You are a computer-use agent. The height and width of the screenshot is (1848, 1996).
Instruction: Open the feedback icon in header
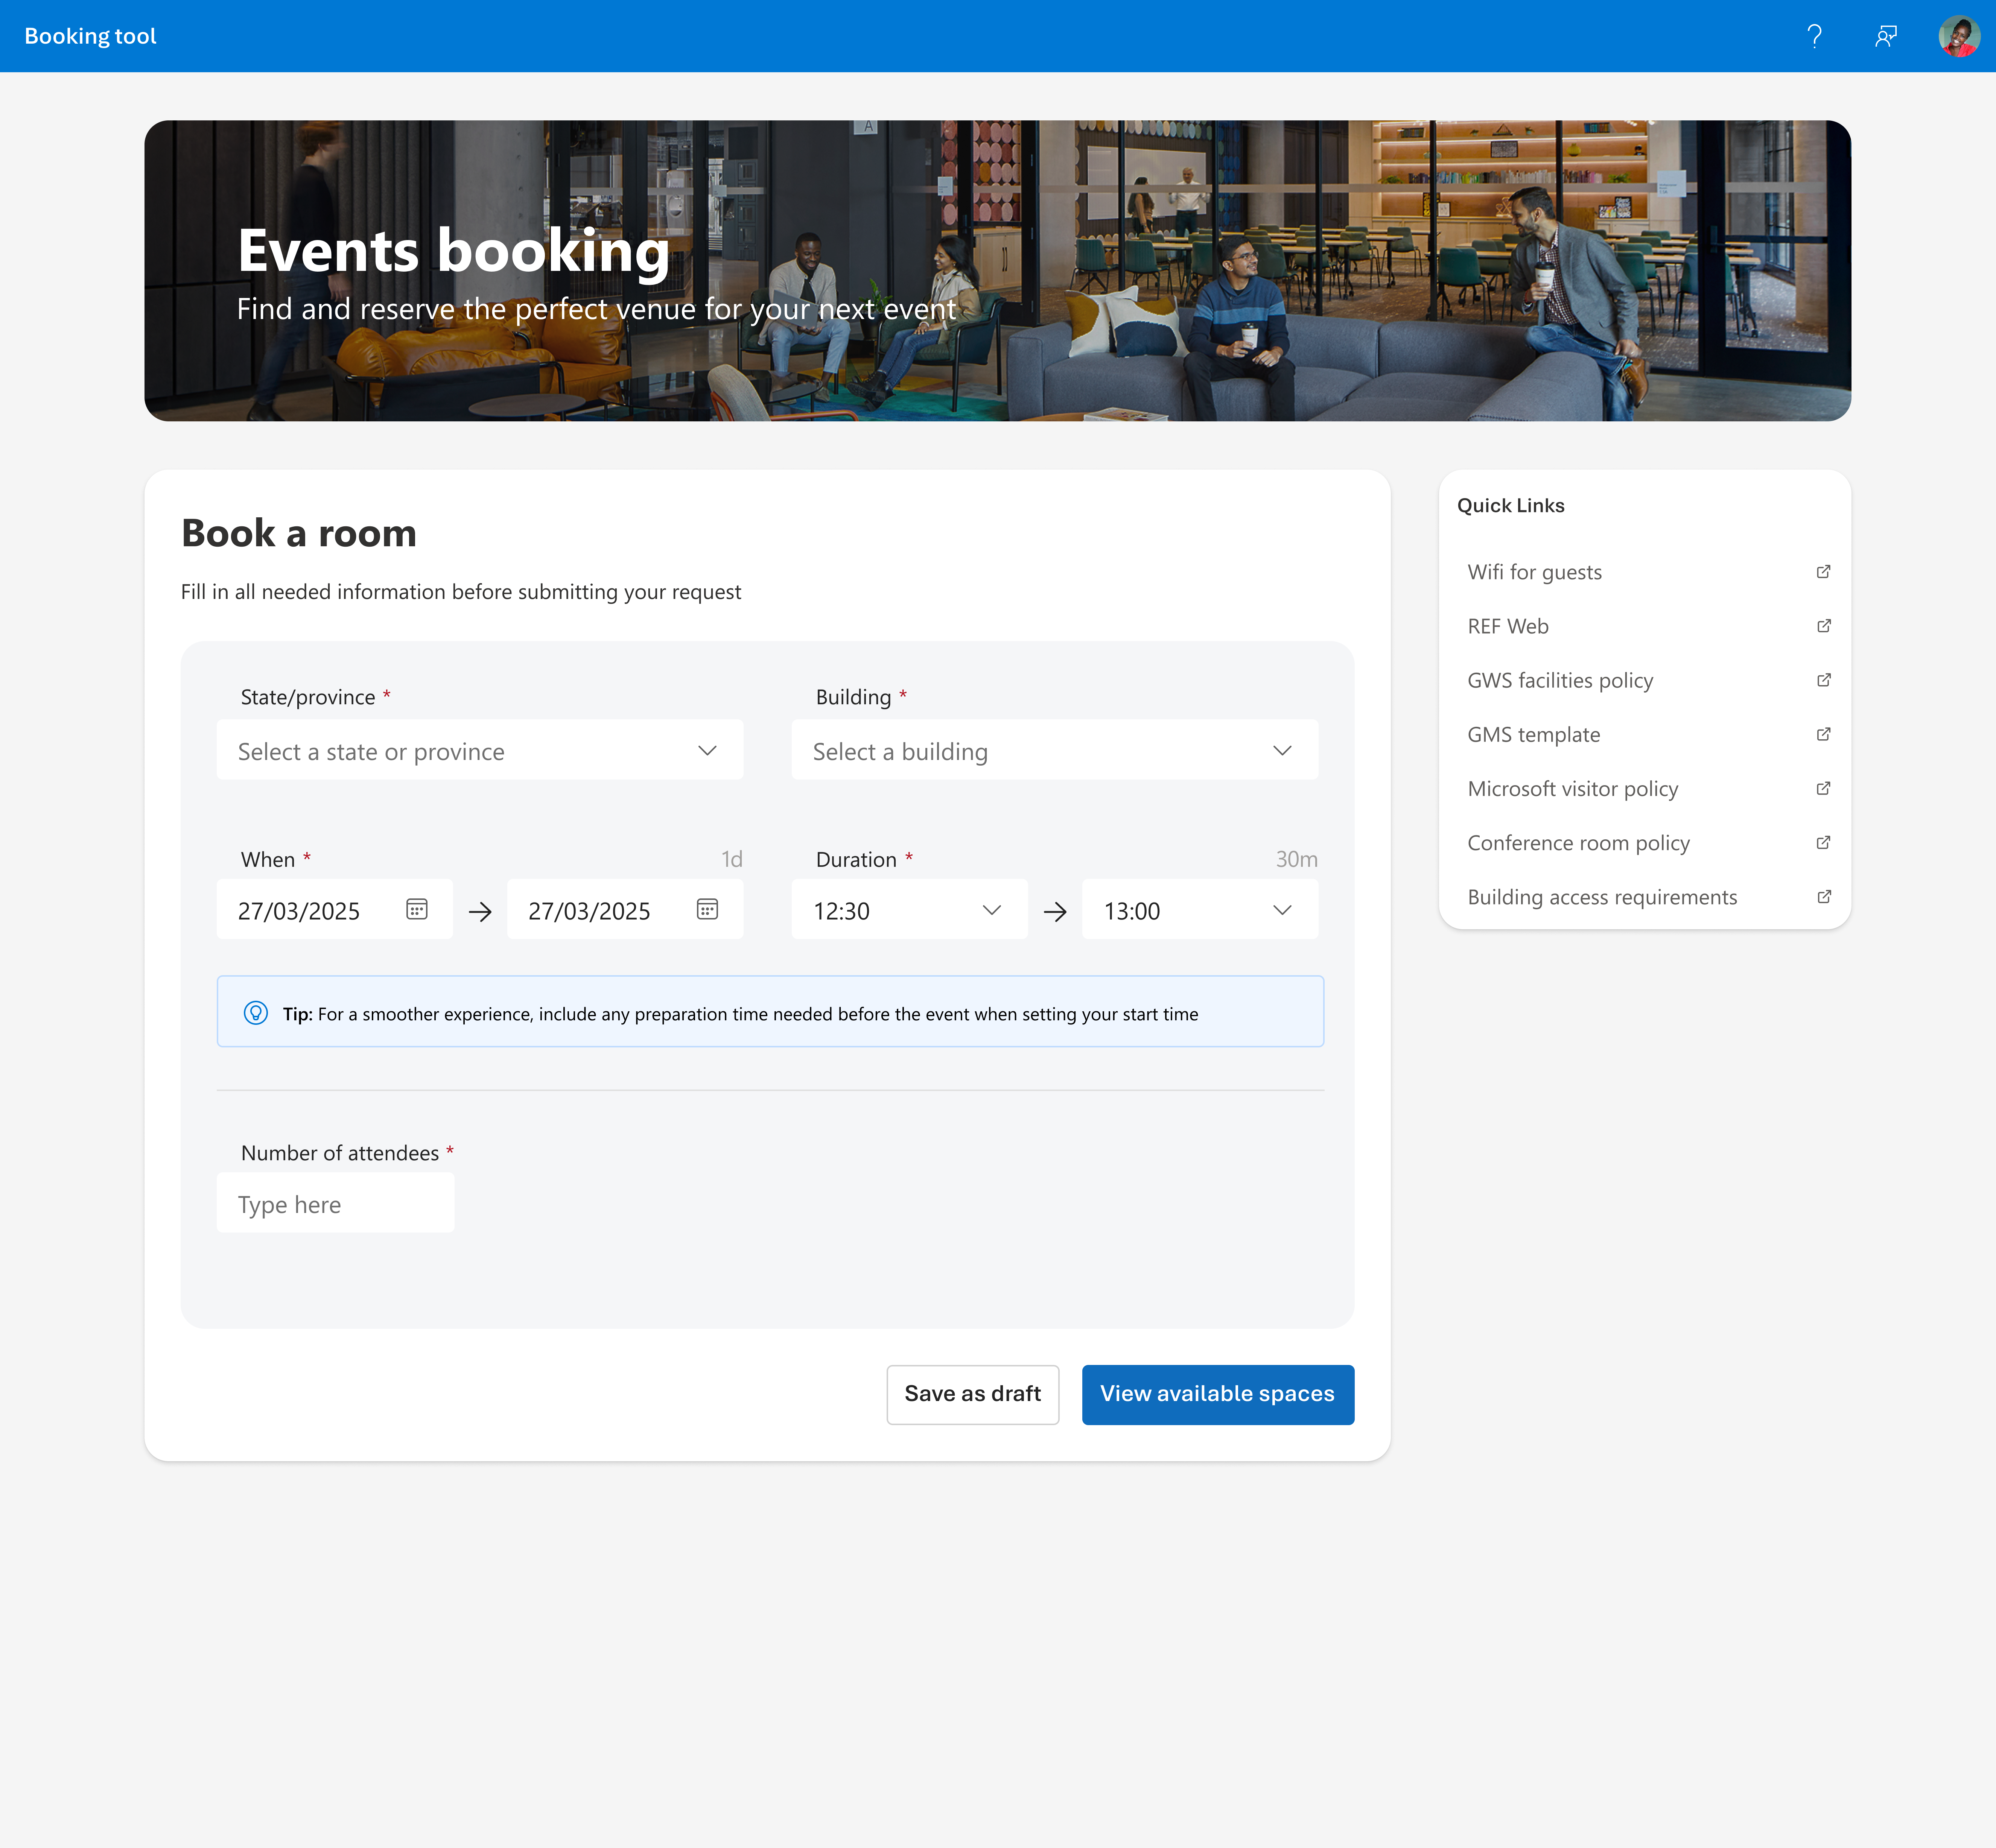[x=1886, y=36]
